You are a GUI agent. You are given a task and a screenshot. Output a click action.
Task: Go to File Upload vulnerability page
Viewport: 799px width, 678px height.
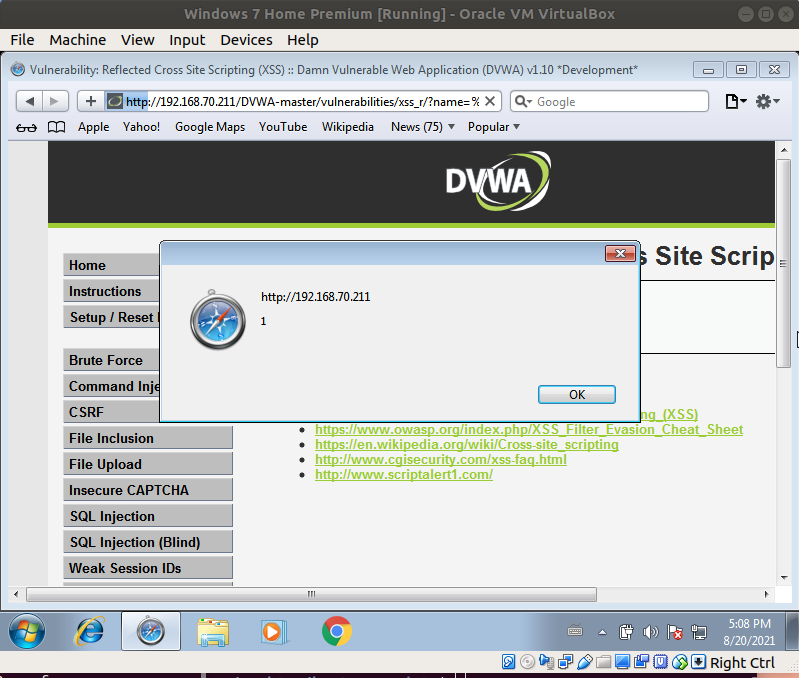(x=148, y=464)
